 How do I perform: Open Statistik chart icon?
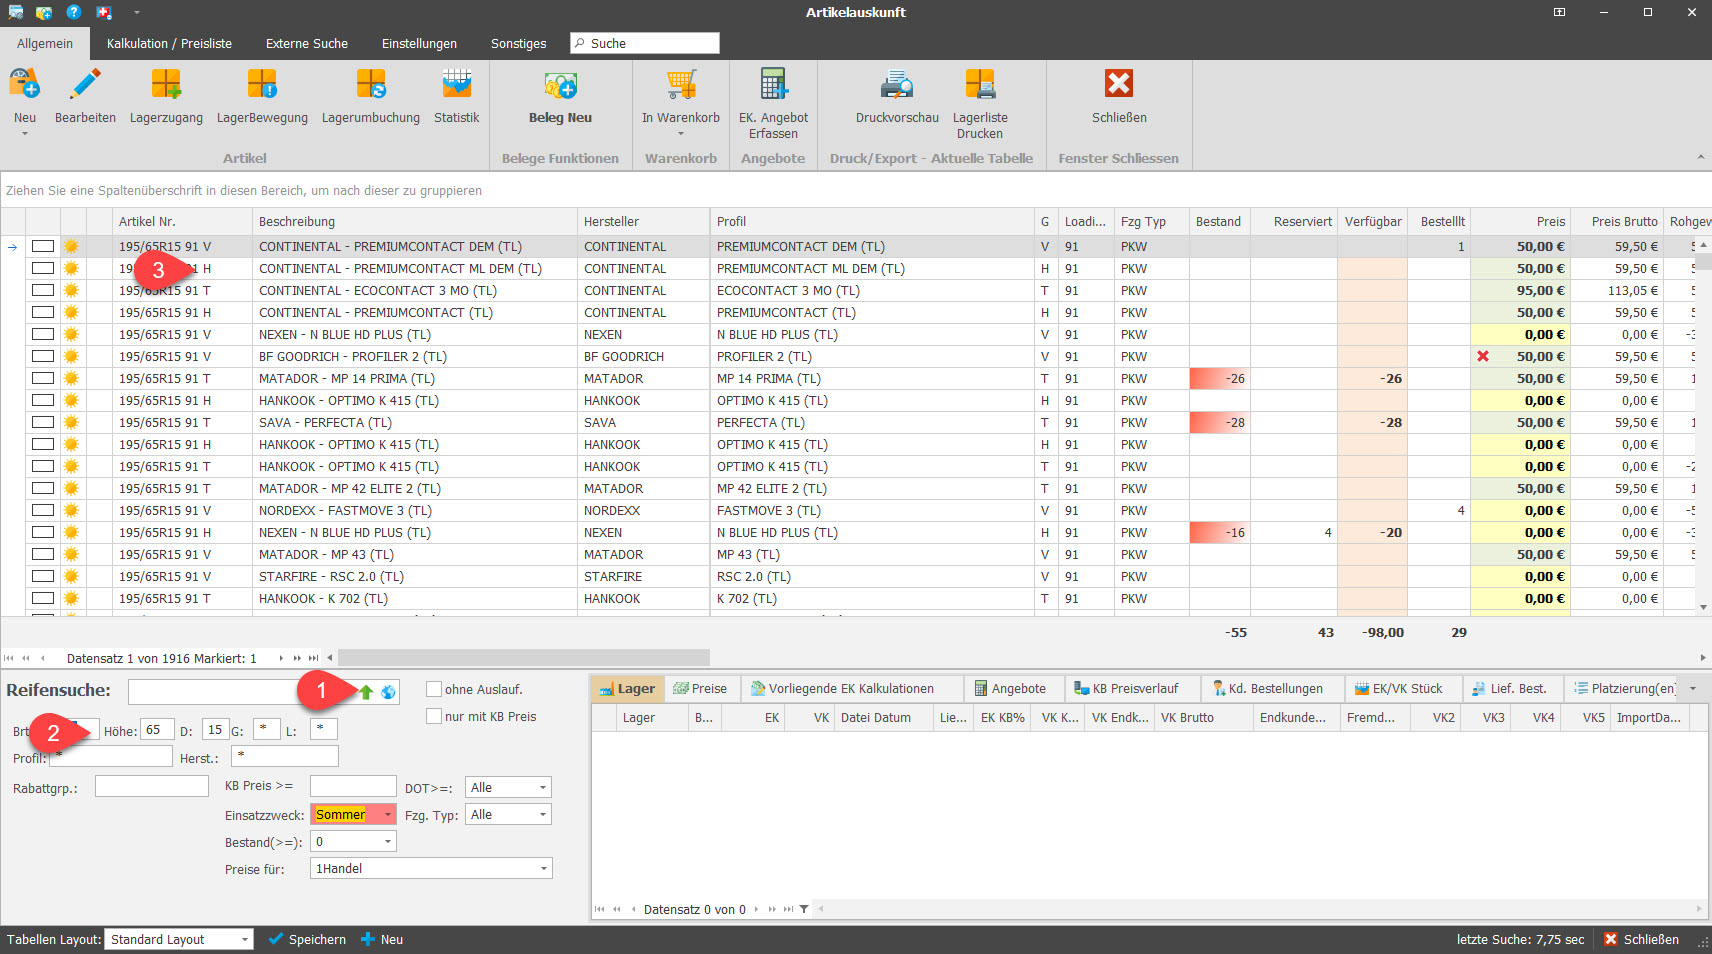(x=456, y=85)
